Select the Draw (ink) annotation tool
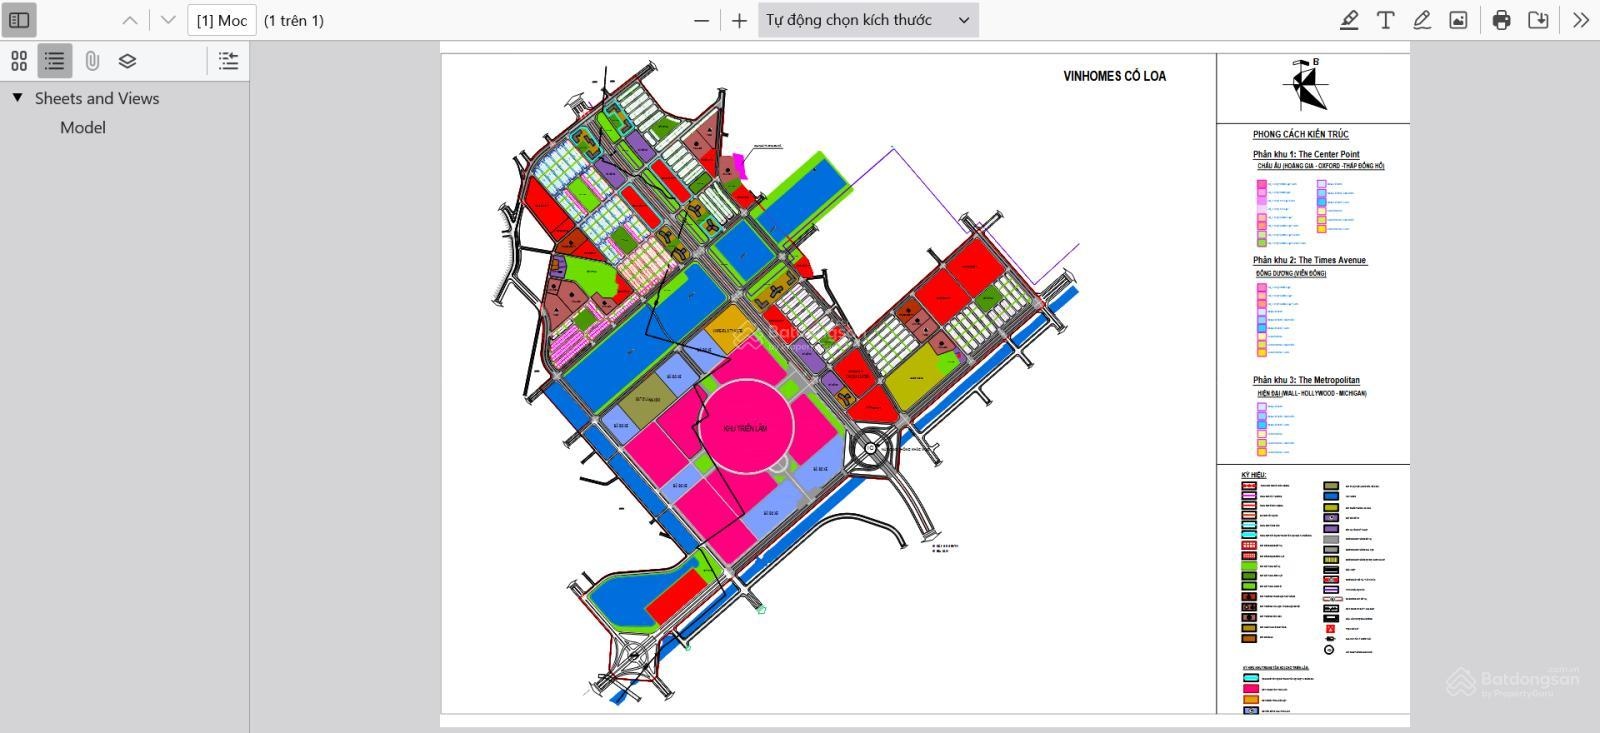Viewport: 1600px width, 733px height. [1422, 20]
